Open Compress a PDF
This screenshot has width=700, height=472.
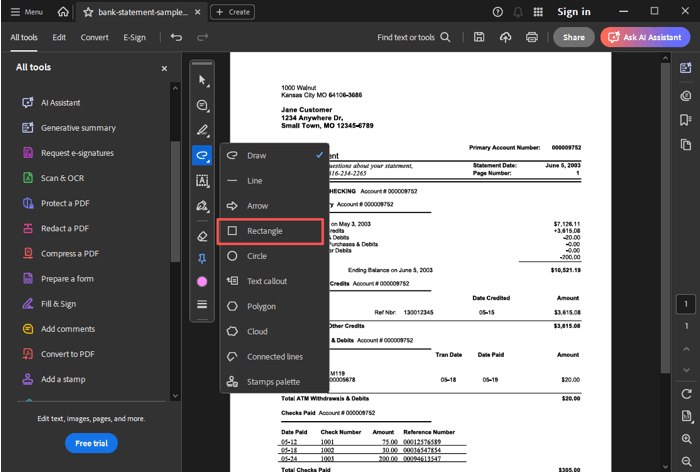coord(61,253)
